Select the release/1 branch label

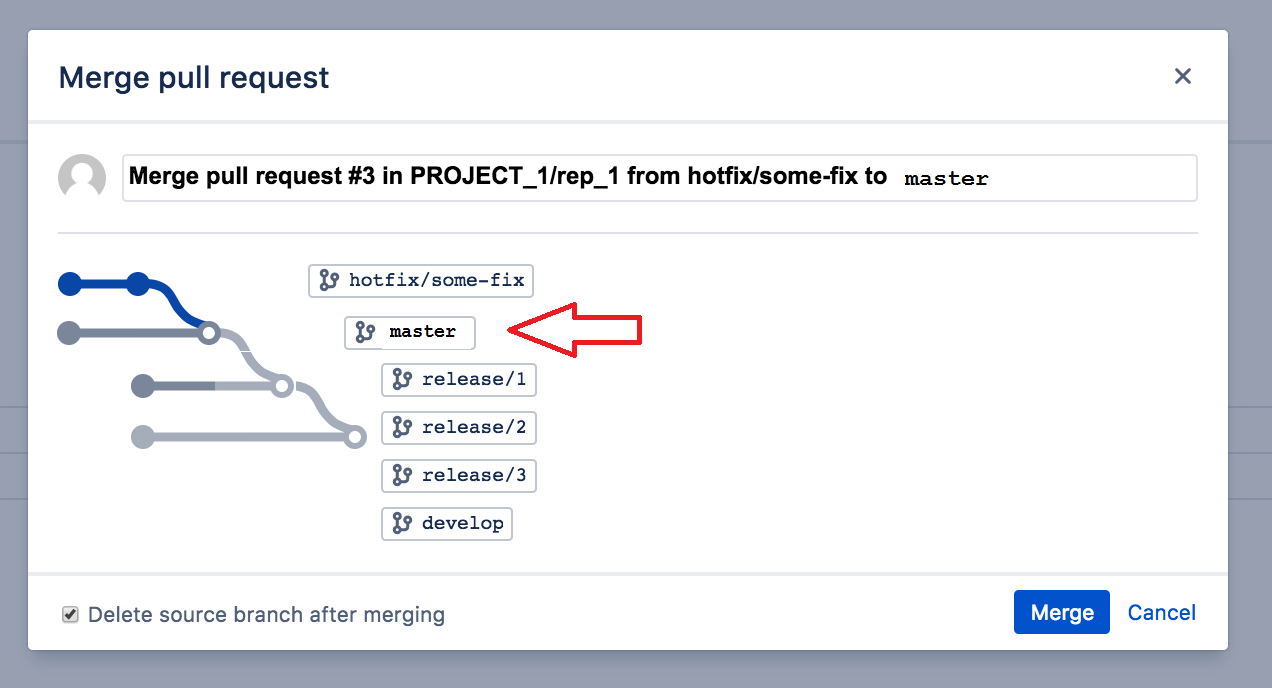[x=459, y=380]
